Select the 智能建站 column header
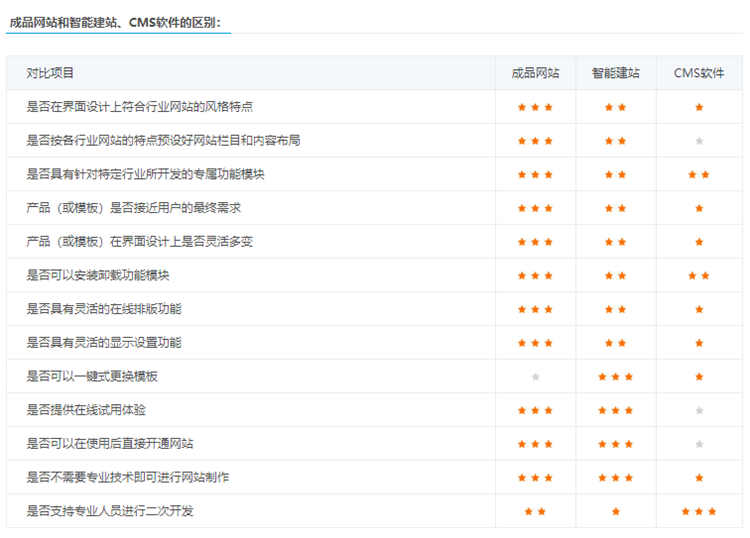Image resolution: width=750 pixels, height=538 pixels. [615, 73]
